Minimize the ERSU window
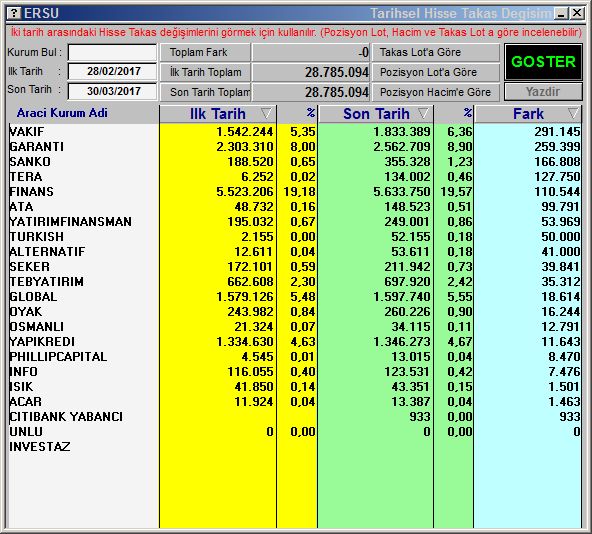 (x=561, y=14)
